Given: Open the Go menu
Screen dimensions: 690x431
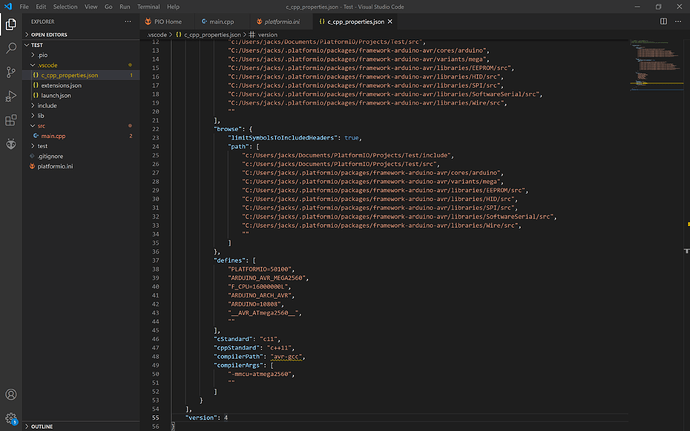Looking at the screenshot, I should pyautogui.click(x=108, y=7).
